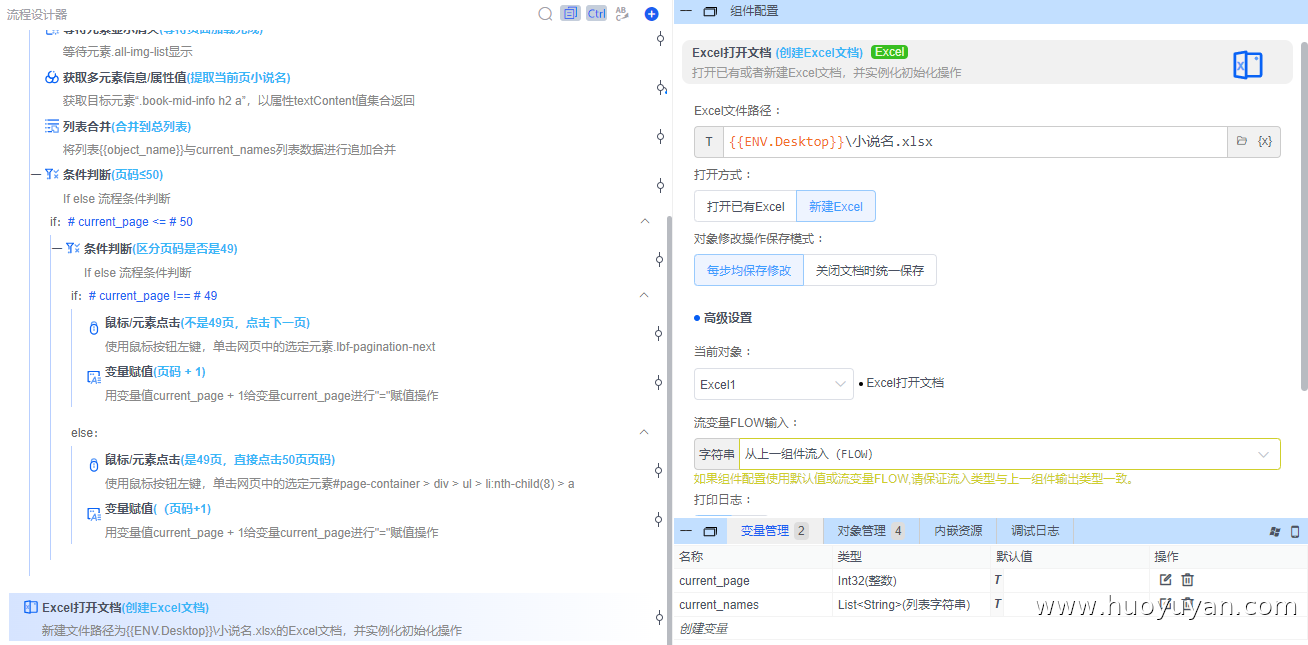Open the 从上一组件流入 (FLOW) dropdown
The image size is (1308, 645).
pos(1009,454)
